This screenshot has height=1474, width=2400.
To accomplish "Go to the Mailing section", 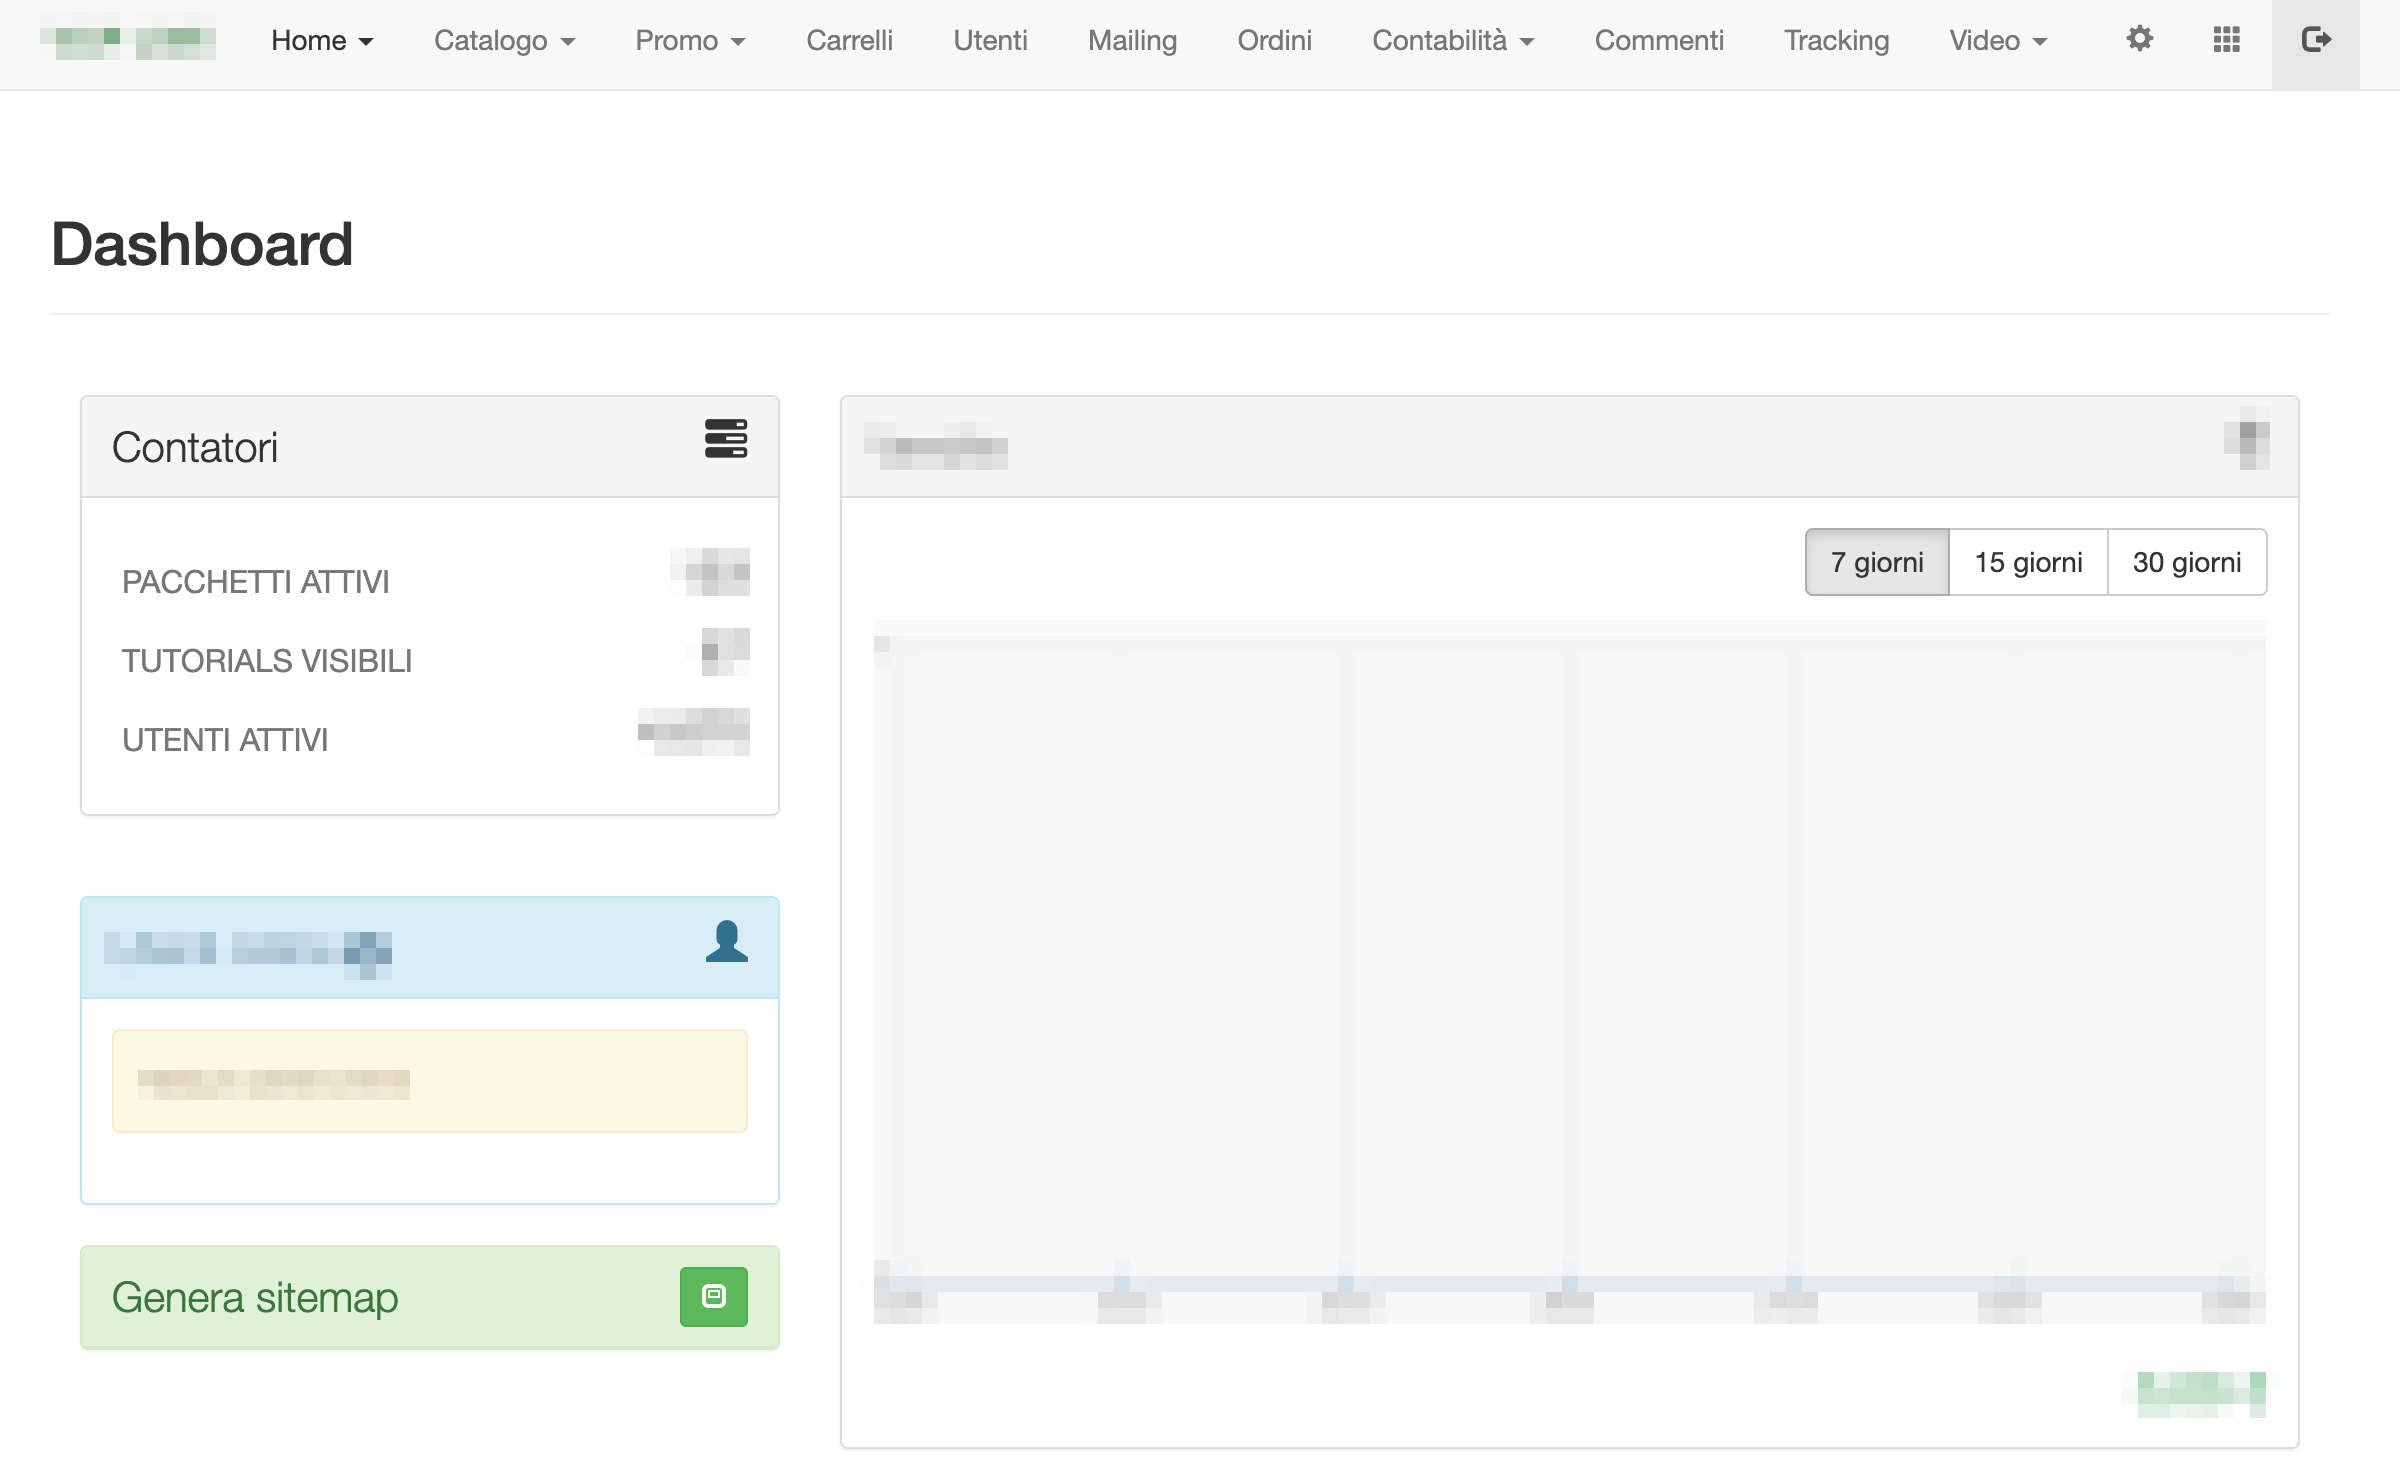I will click(1132, 41).
